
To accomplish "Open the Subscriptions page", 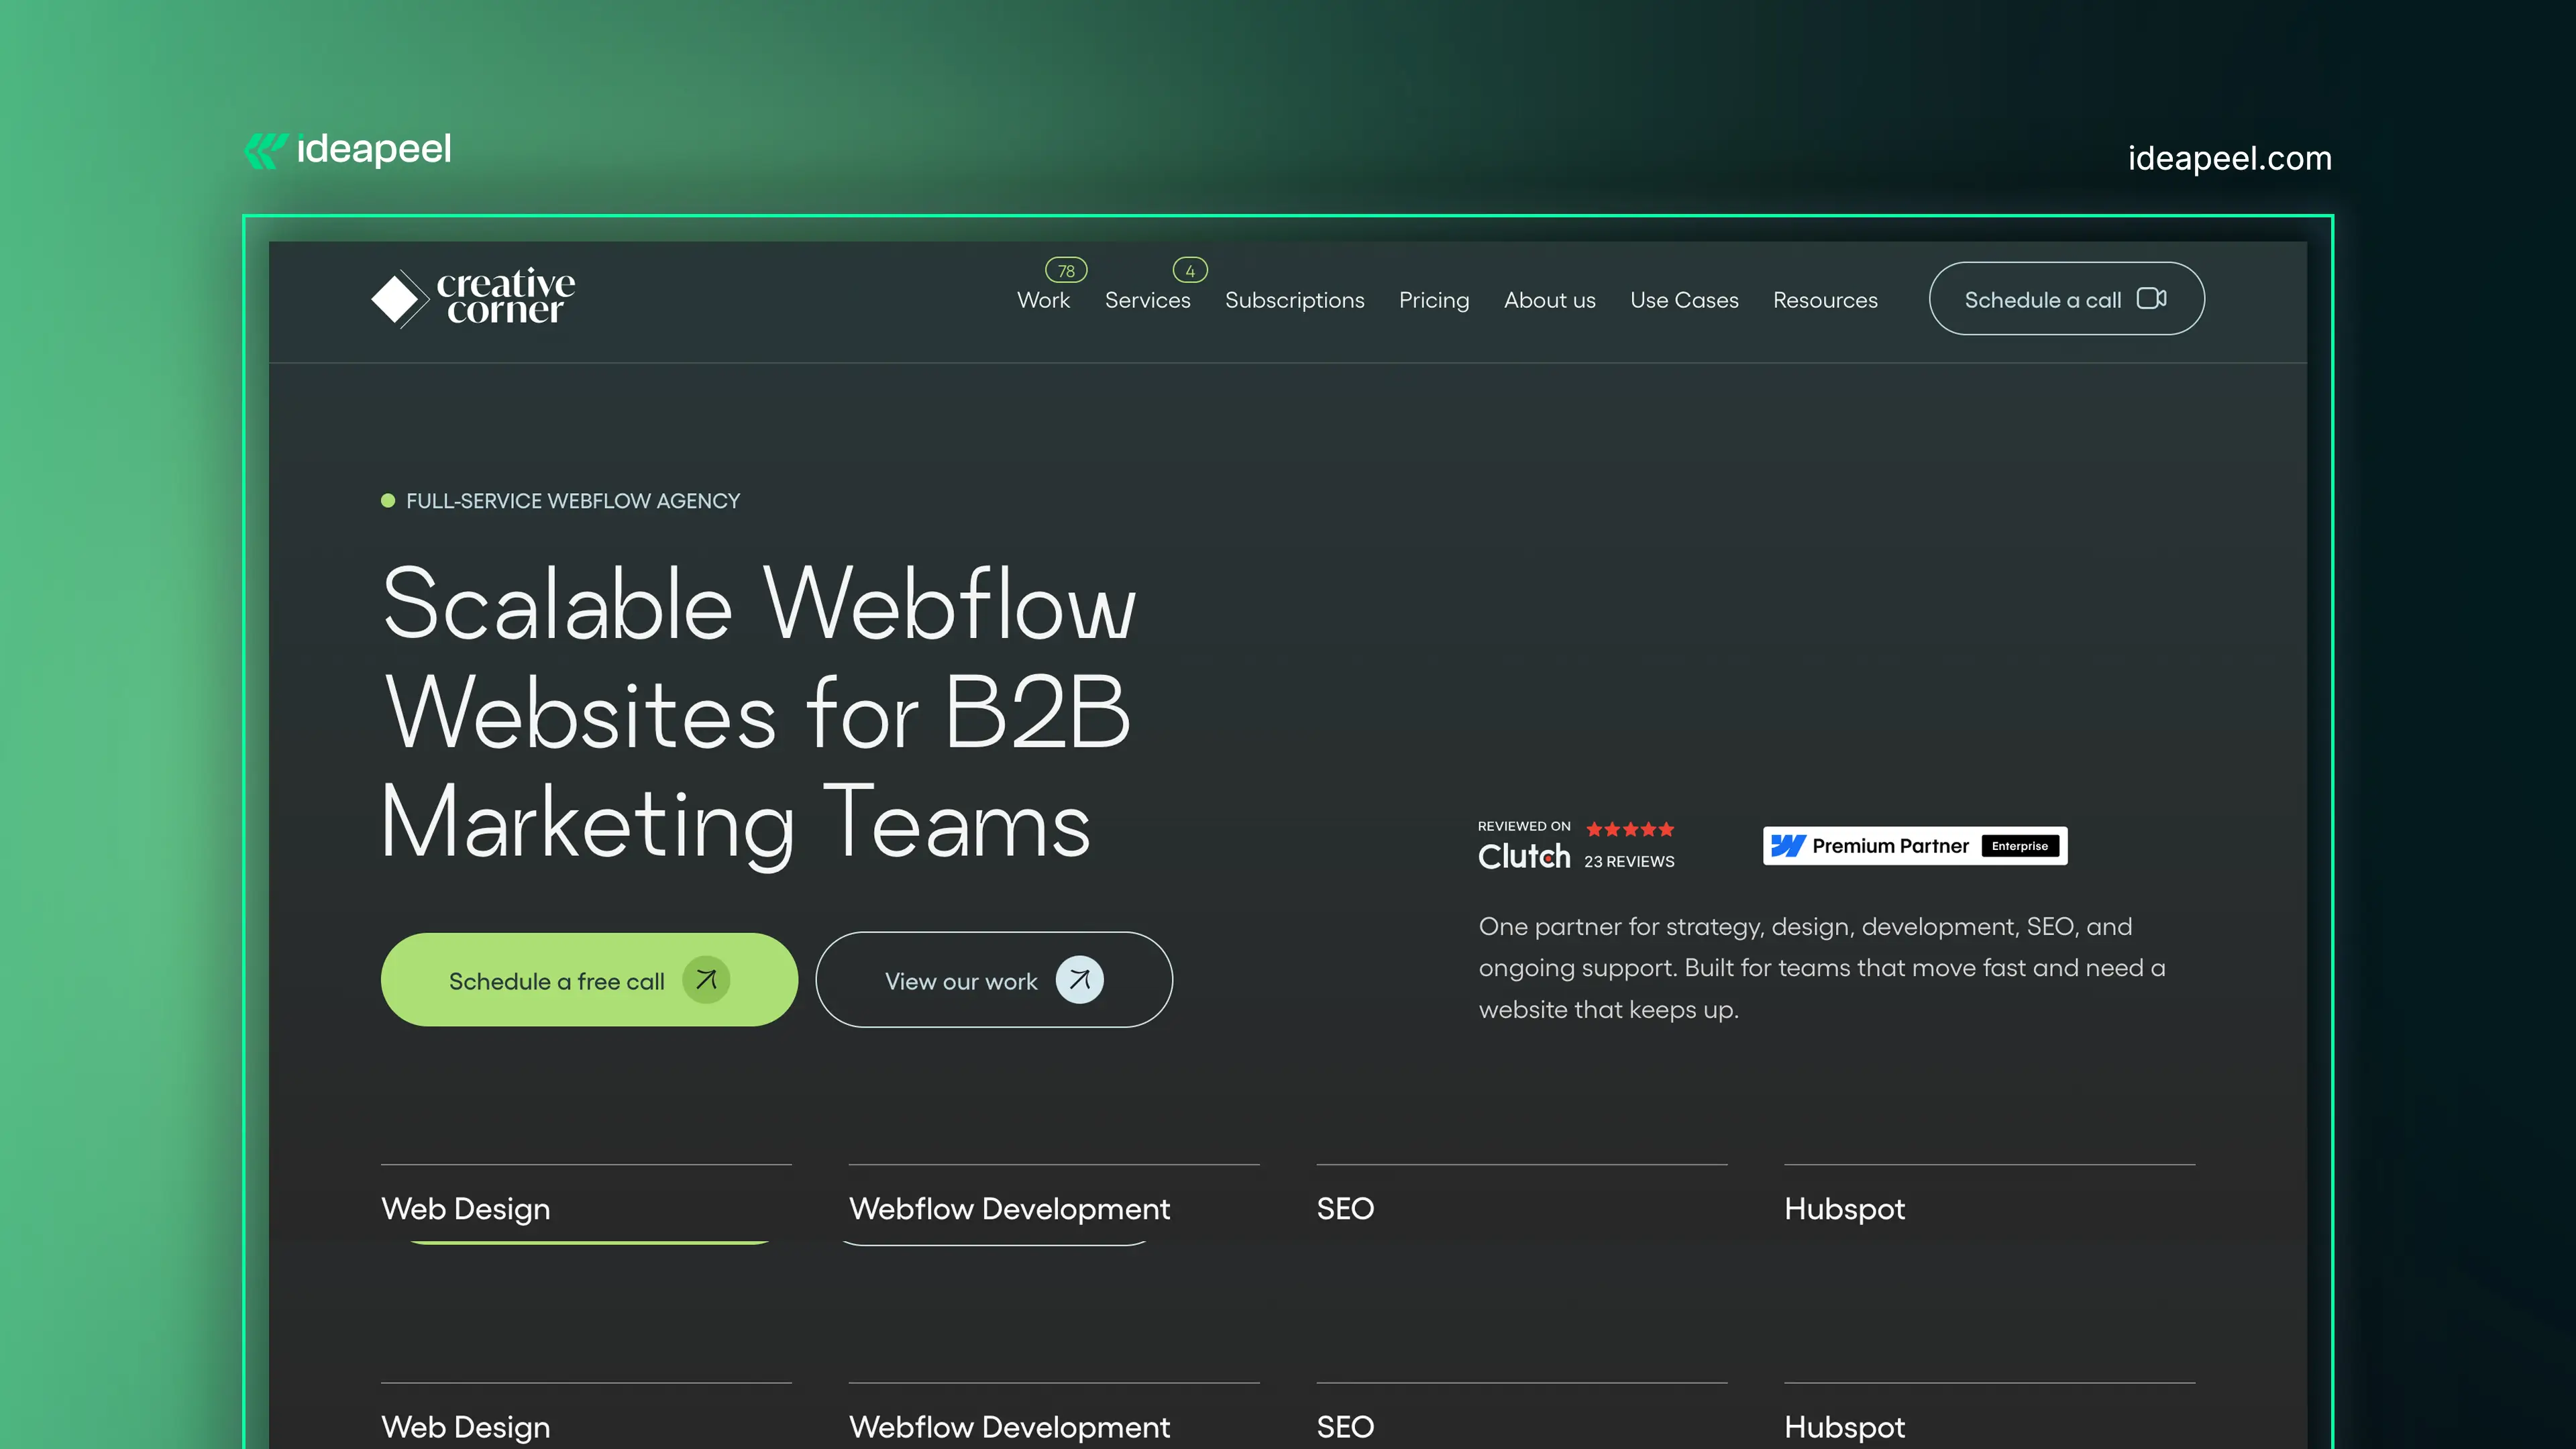I will (1294, 300).
